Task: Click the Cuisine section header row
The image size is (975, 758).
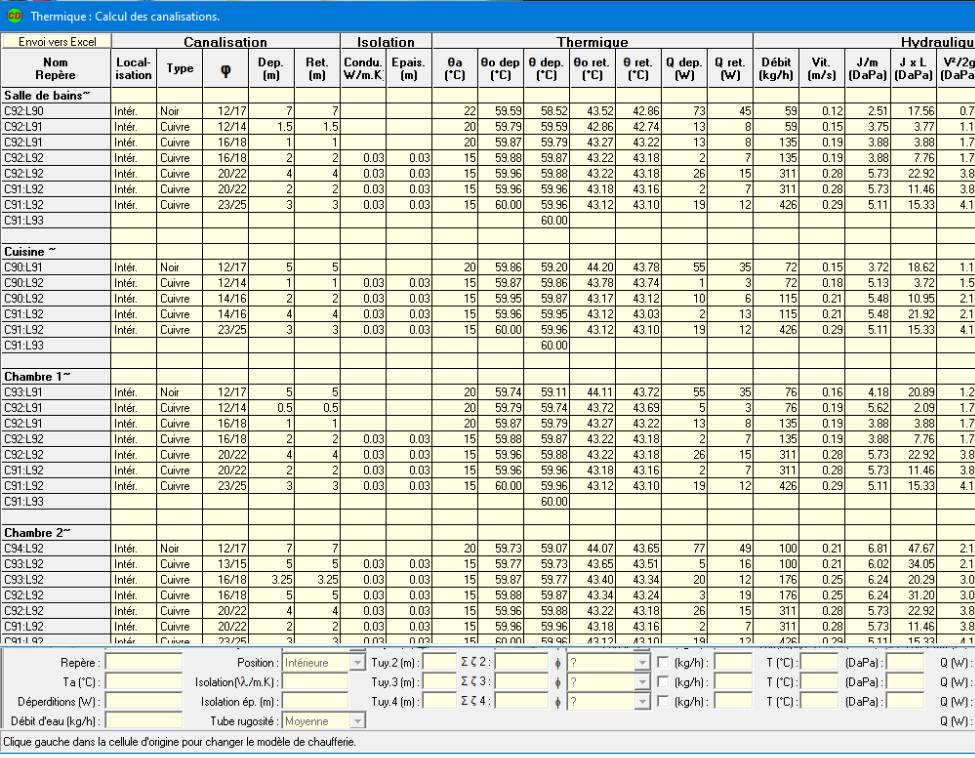Action: click(55, 223)
